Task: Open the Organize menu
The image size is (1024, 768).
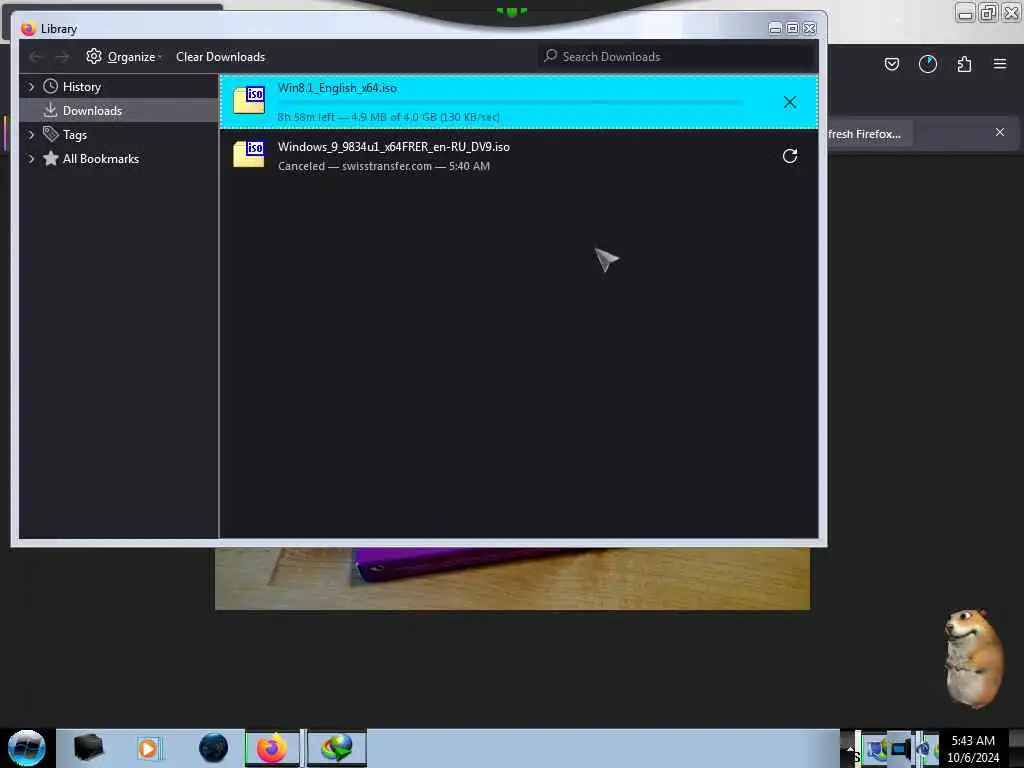Action: 123,57
